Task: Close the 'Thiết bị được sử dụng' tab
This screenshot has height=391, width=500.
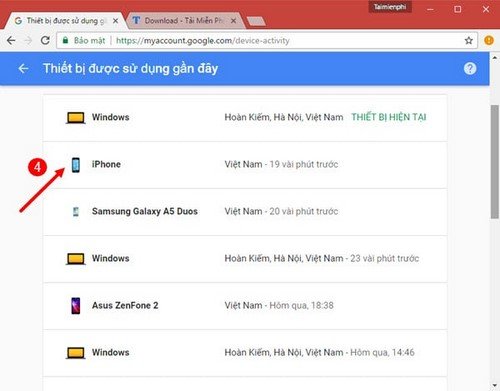Action: 115,21
